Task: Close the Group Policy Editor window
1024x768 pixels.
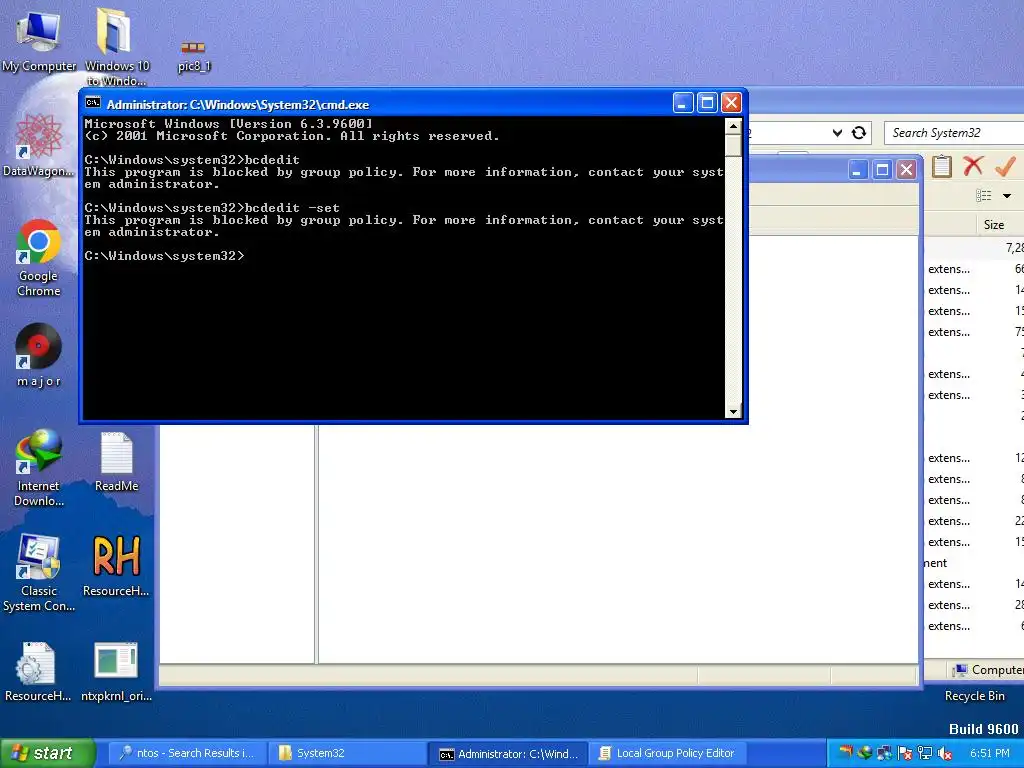Action: click(906, 170)
